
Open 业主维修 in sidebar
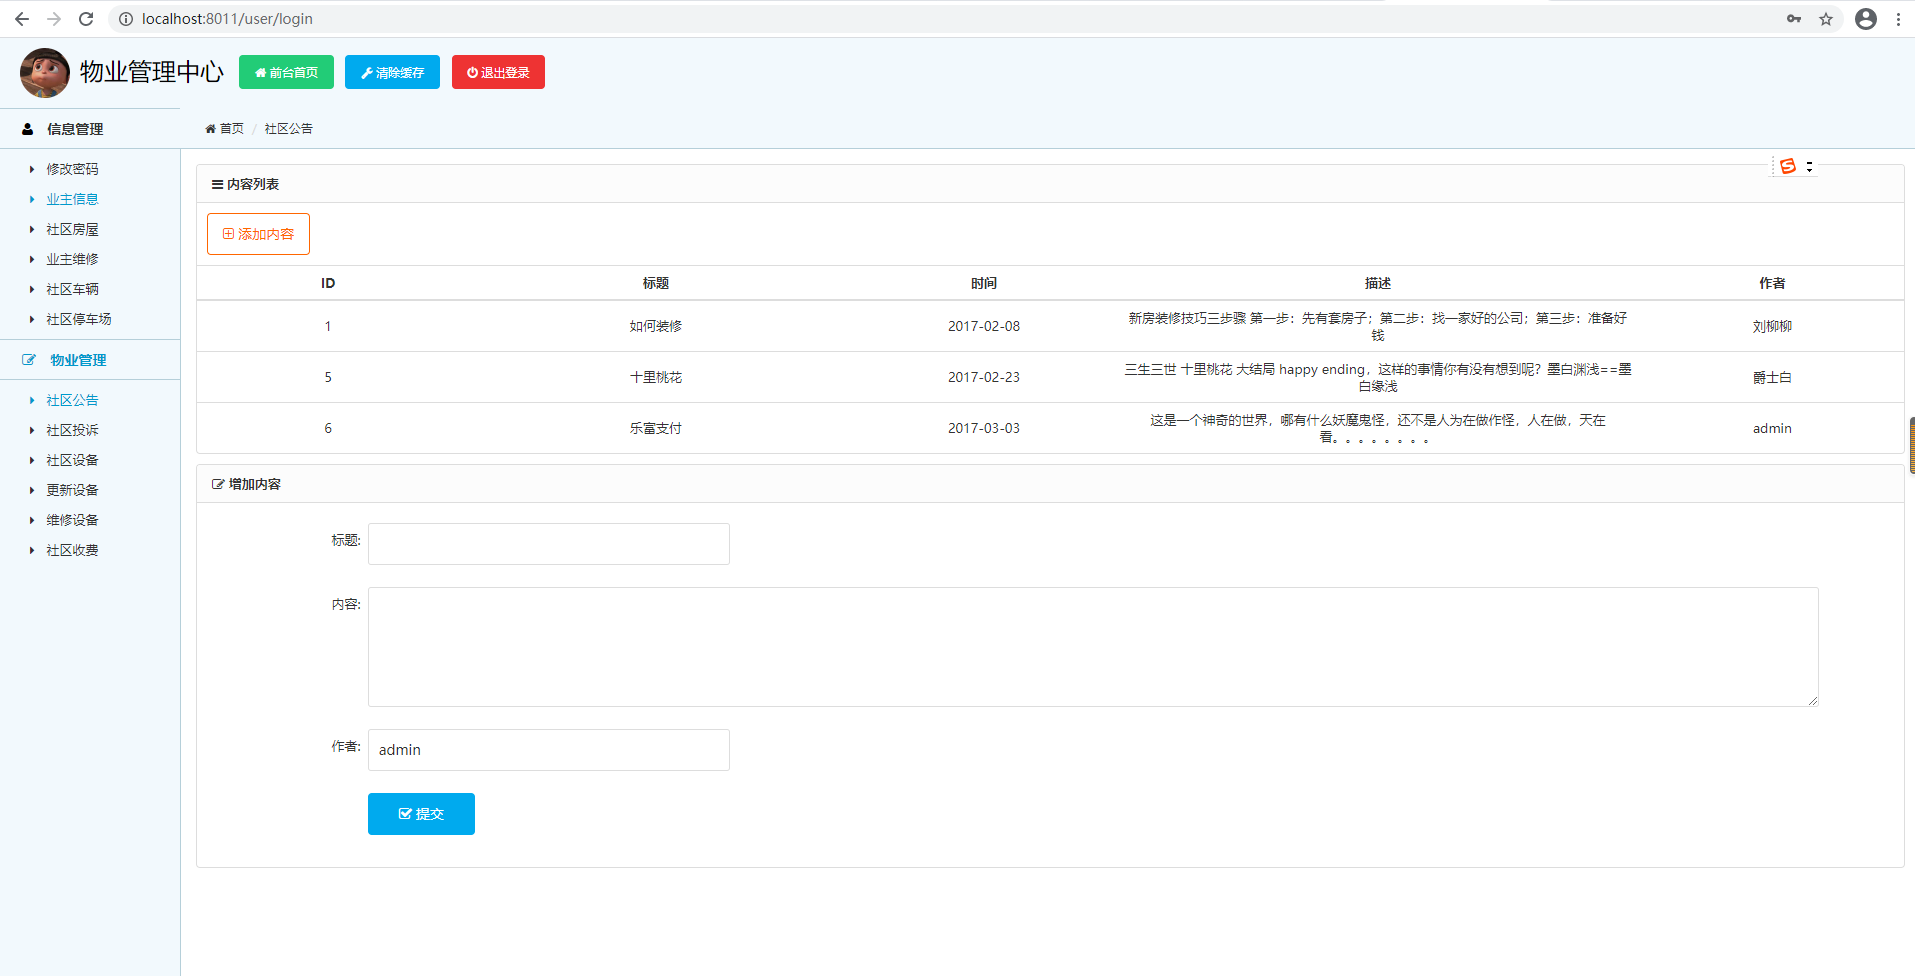72,259
